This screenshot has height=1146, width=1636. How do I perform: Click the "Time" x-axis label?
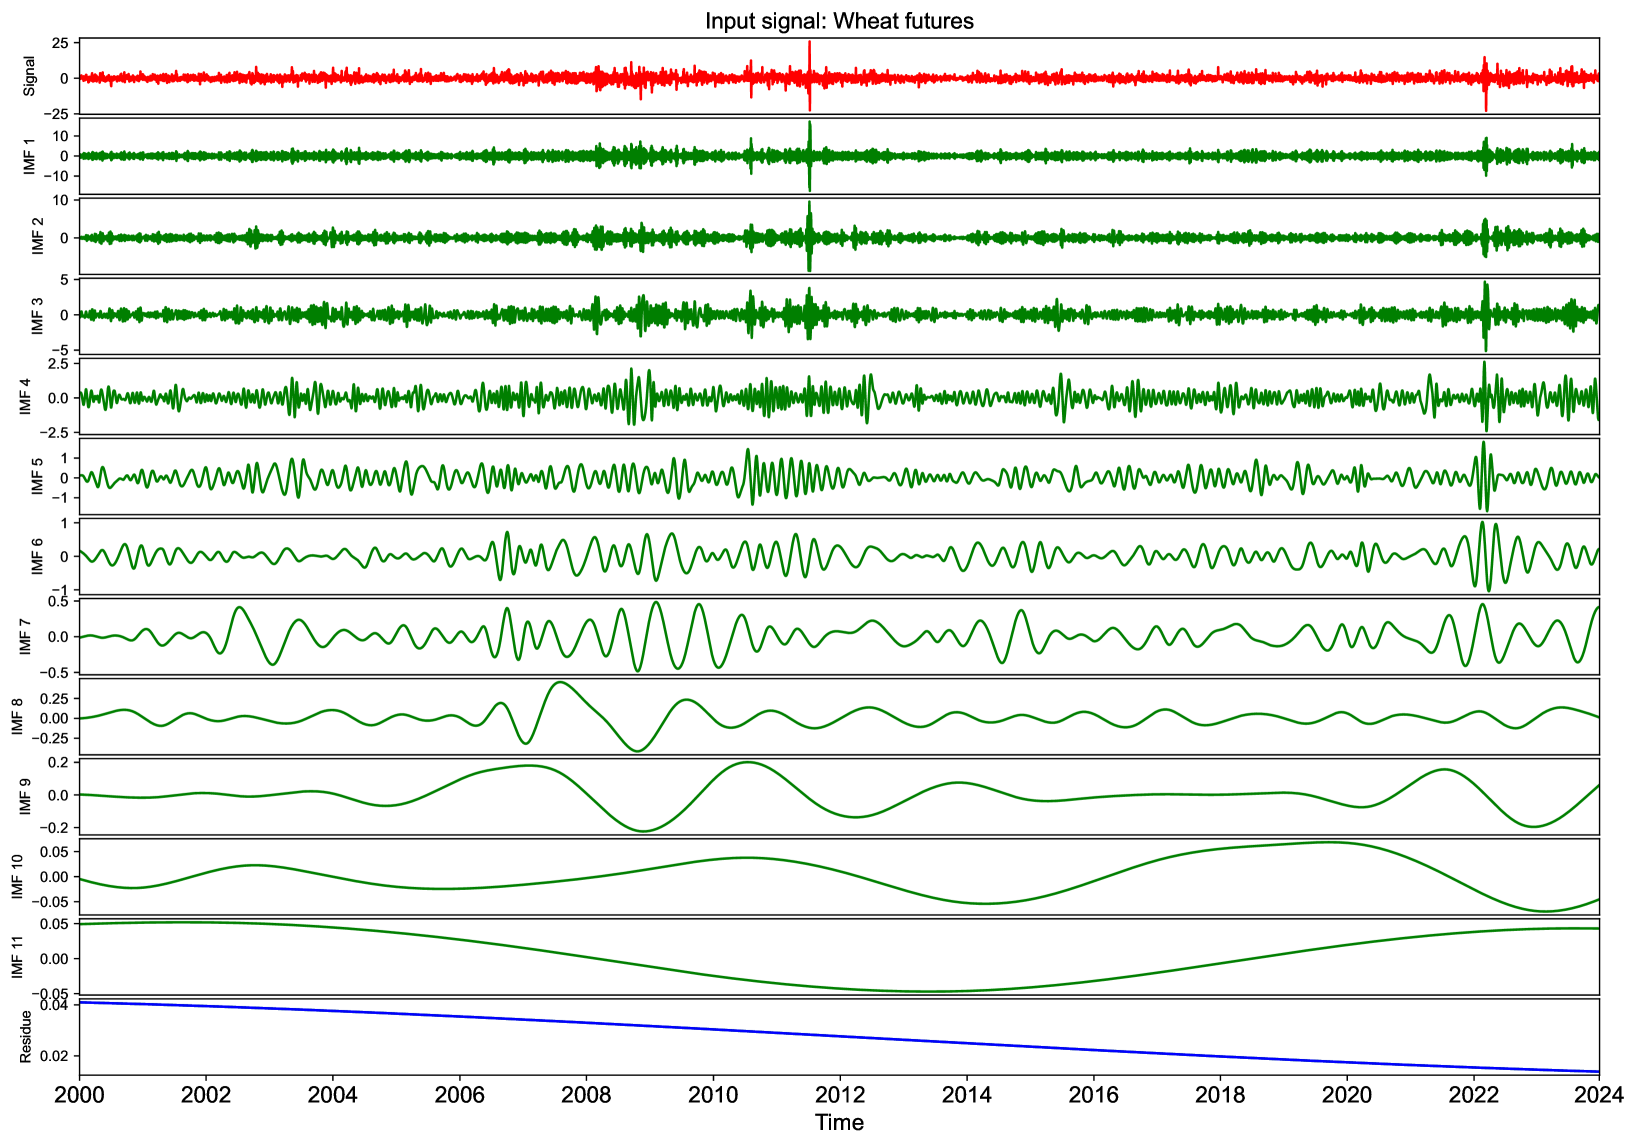point(839,1122)
